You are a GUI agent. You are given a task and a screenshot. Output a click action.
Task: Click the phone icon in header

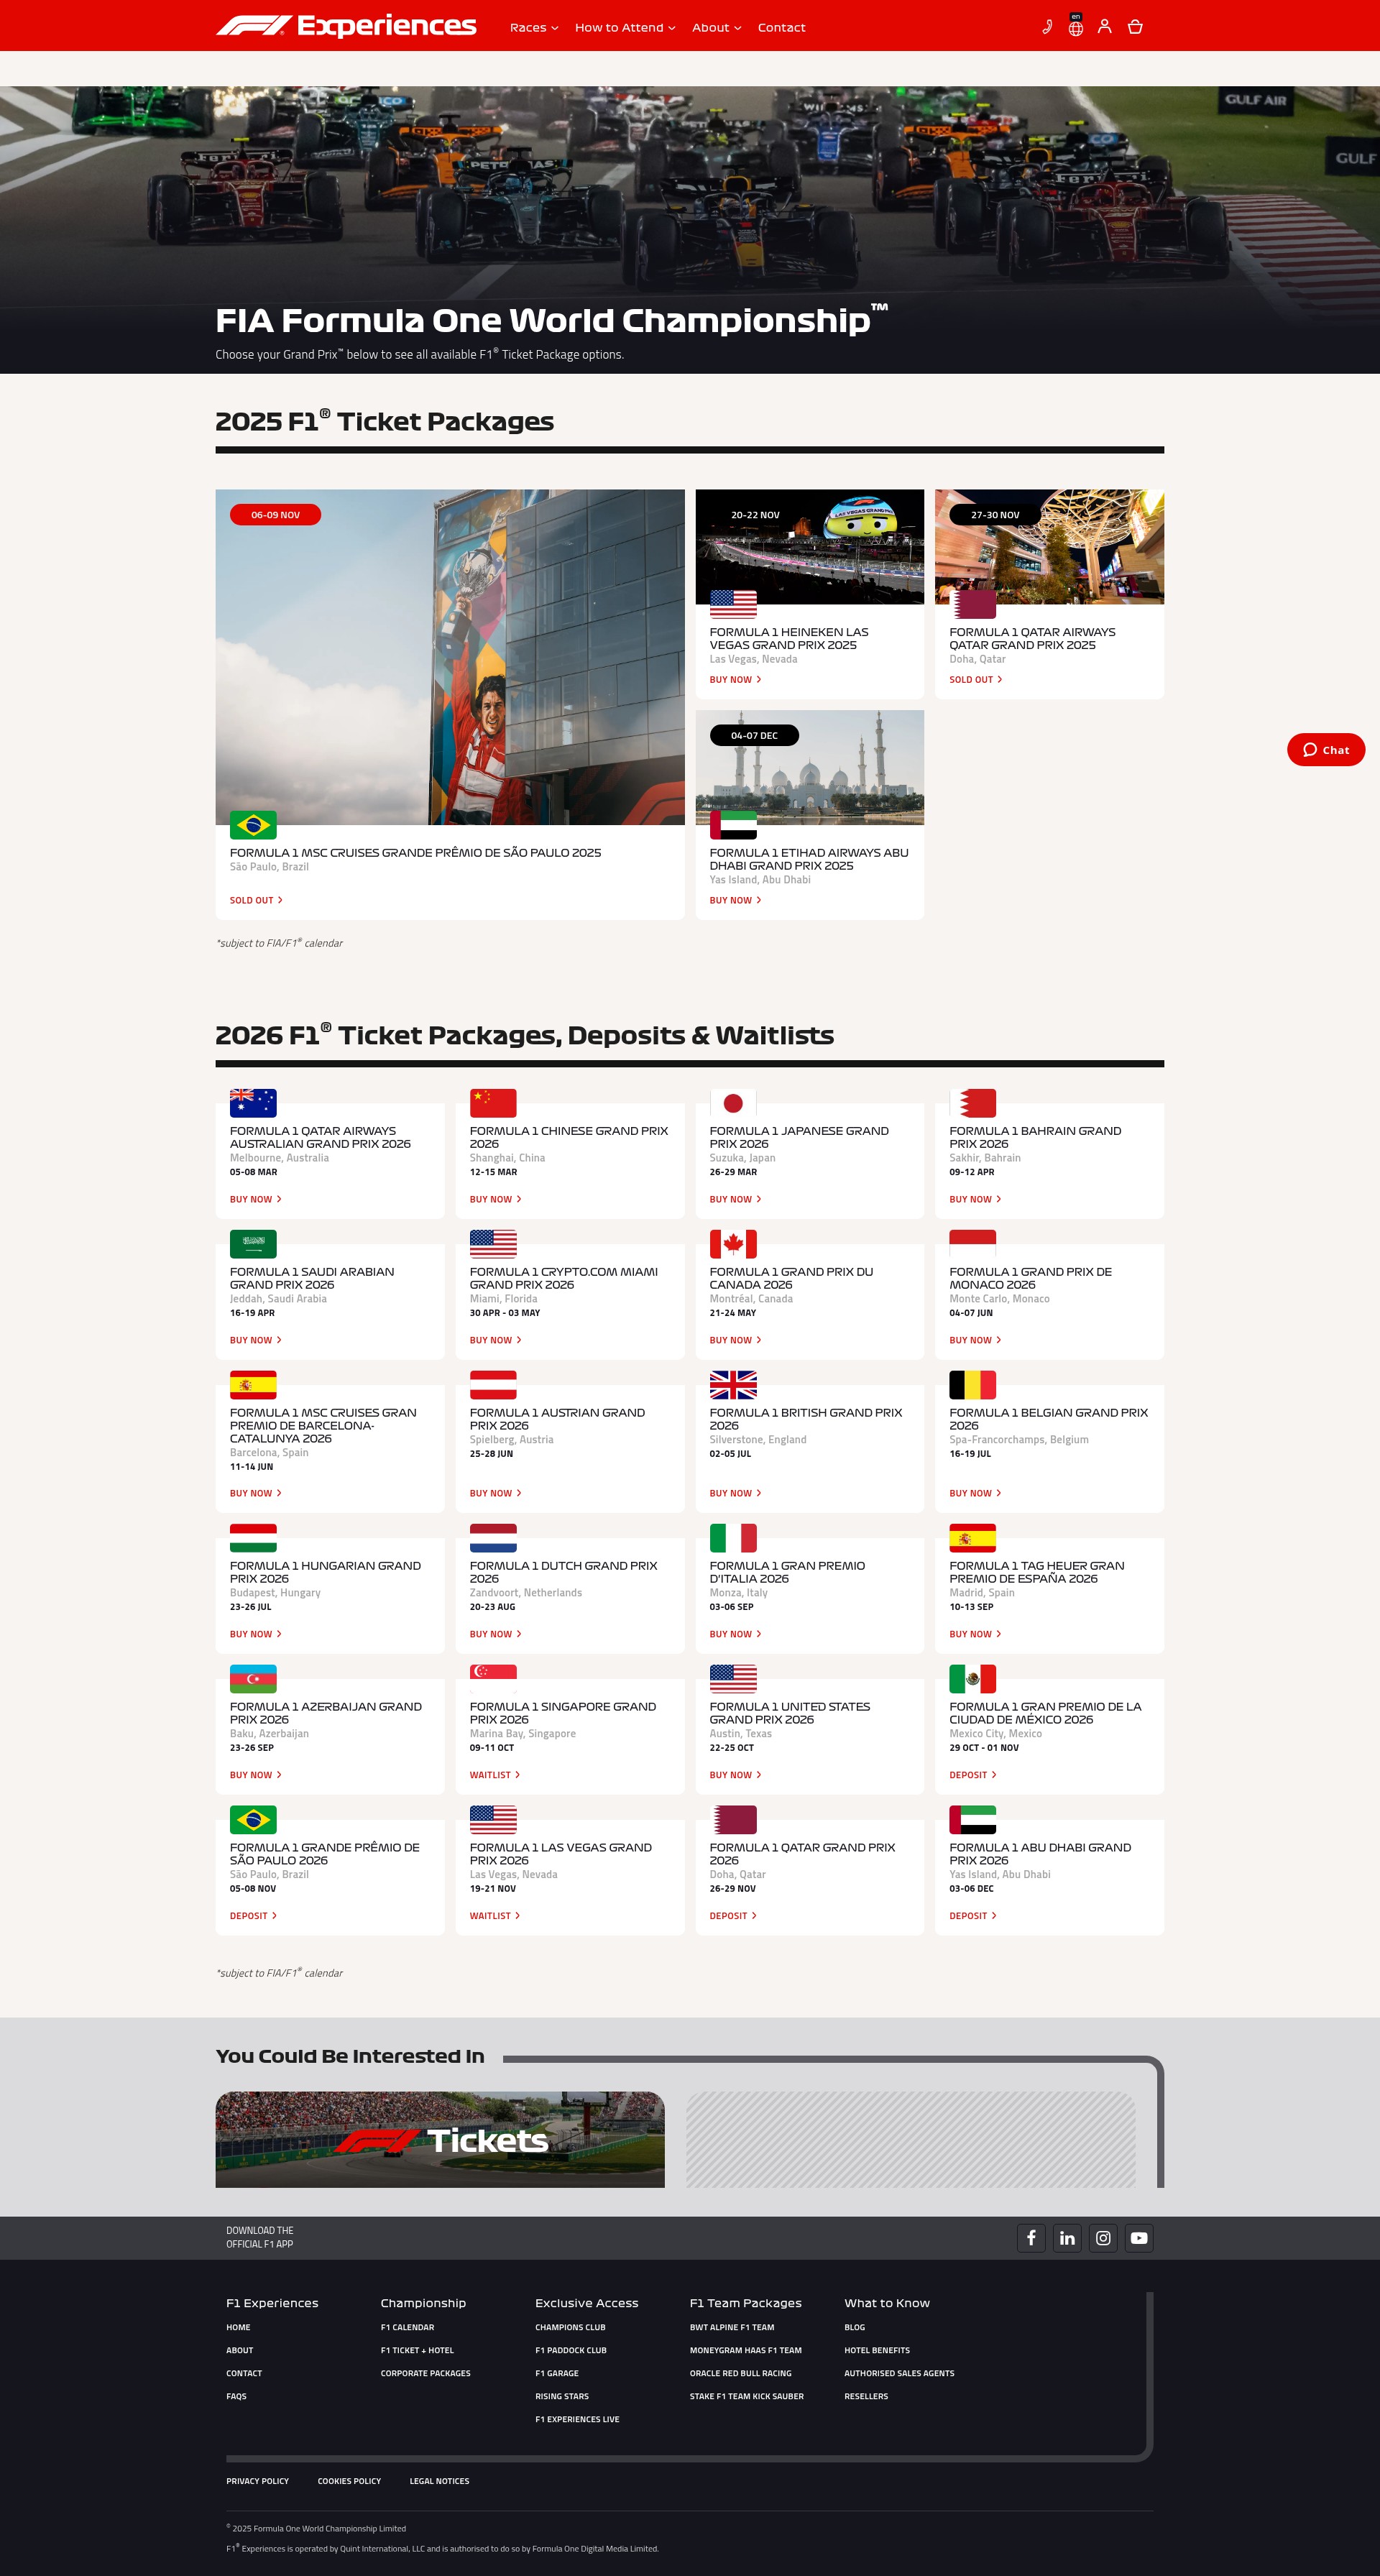pos(1047,27)
